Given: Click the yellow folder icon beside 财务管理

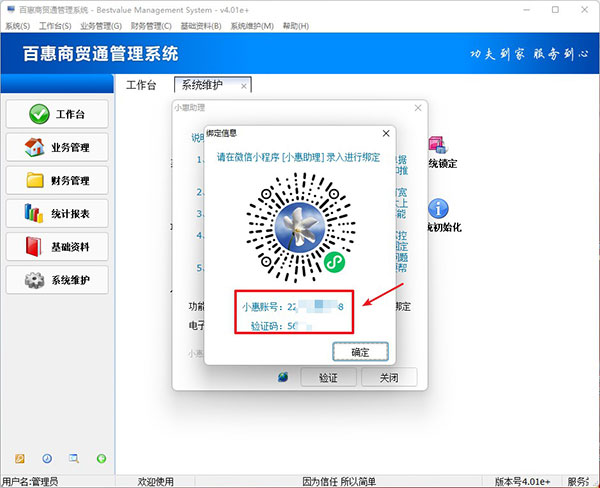Looking at the screenshot, I should [x=35, y=180].
